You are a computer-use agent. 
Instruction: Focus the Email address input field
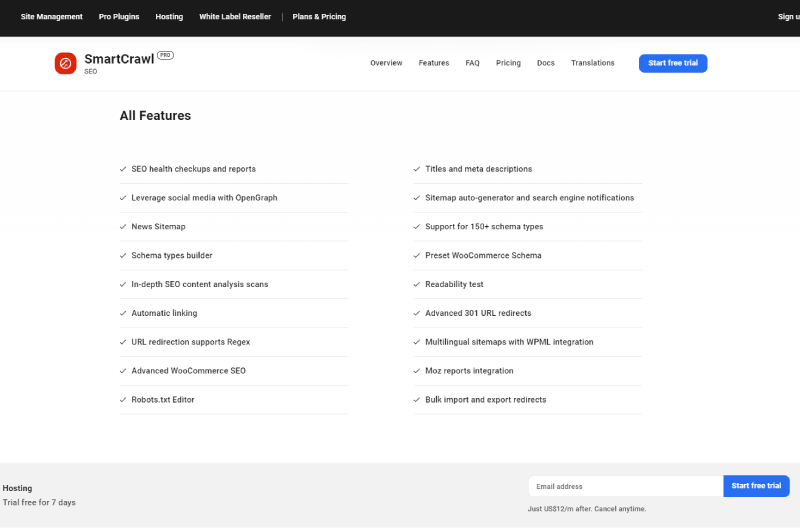pyautogui.click(x=626, y=486)
